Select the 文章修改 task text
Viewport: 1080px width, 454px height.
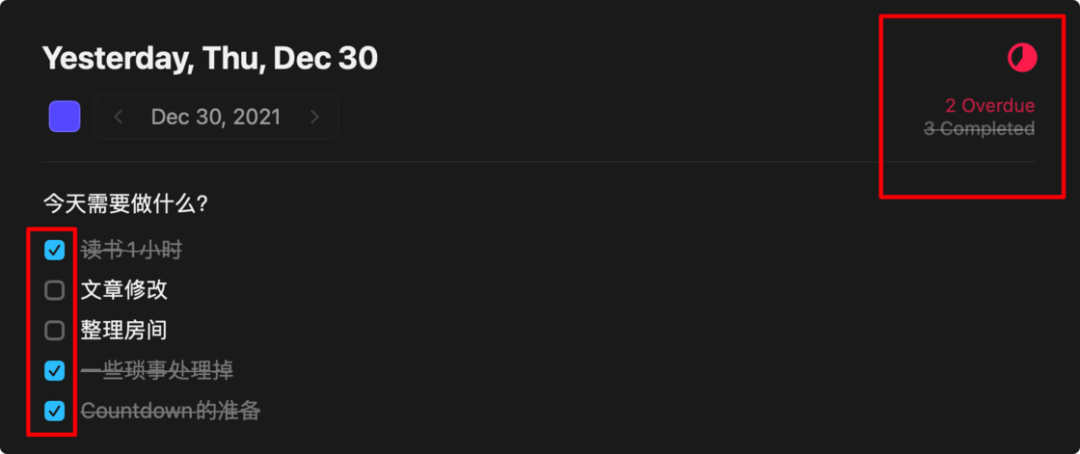(124, 291)
